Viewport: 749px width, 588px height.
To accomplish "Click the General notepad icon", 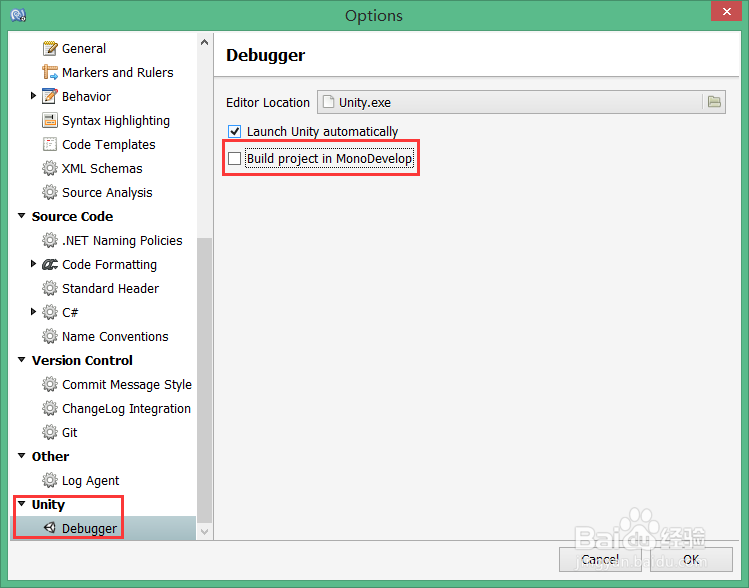I will (x=50, y=48).
